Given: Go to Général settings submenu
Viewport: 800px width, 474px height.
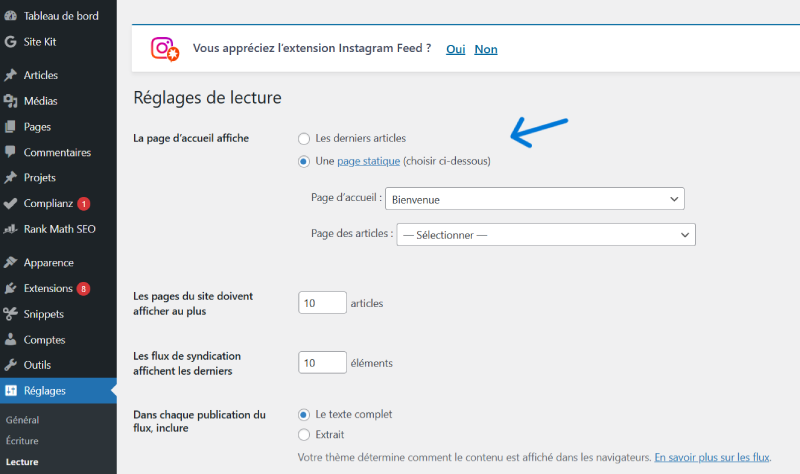Looking at the screenshot, I should pos(22,420).
